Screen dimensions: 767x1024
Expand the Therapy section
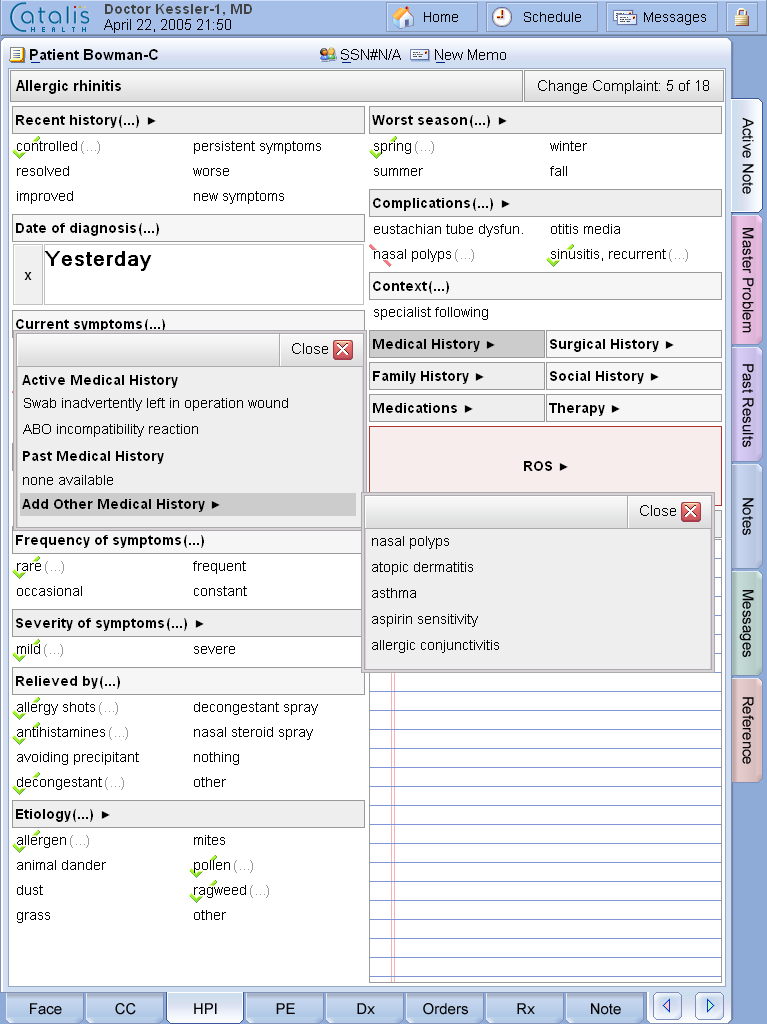634,408
